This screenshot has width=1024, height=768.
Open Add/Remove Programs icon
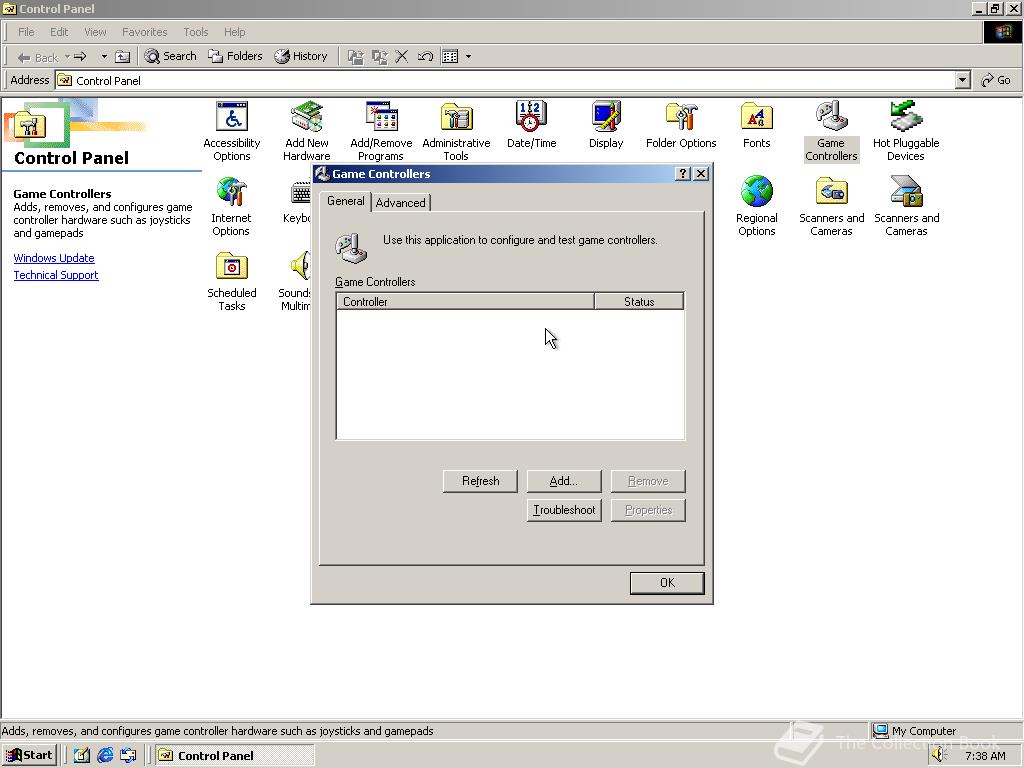[381, 130]
